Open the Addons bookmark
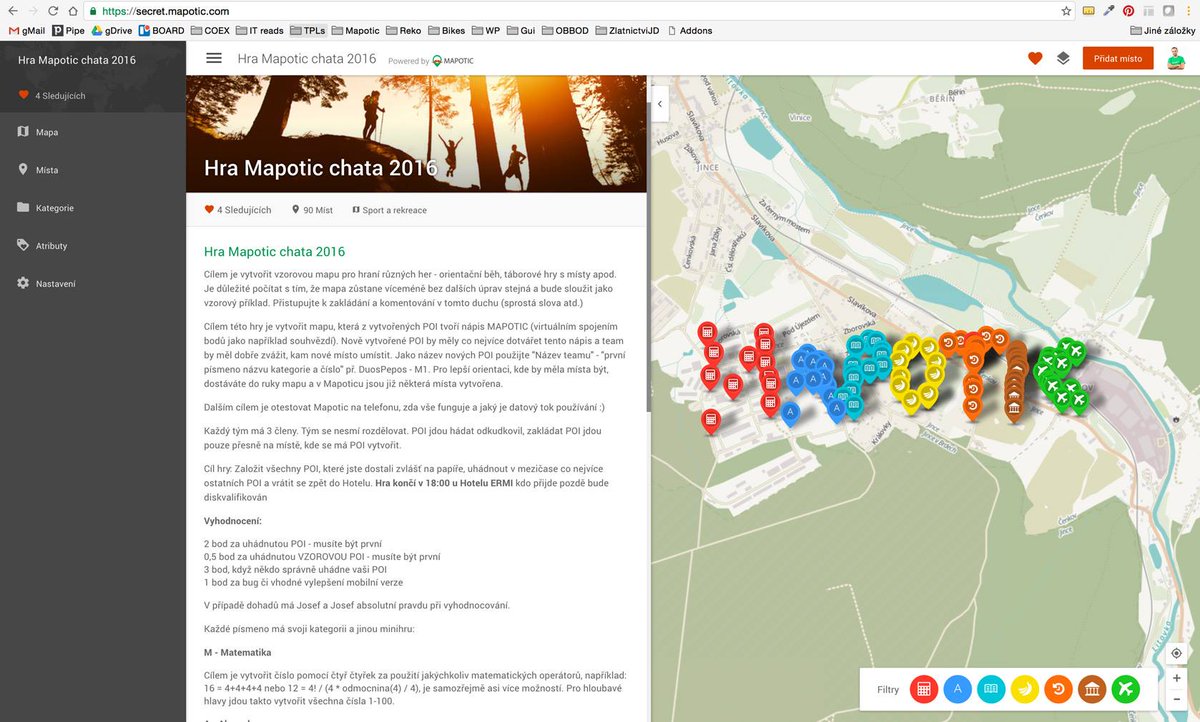 tap(689, 30)
